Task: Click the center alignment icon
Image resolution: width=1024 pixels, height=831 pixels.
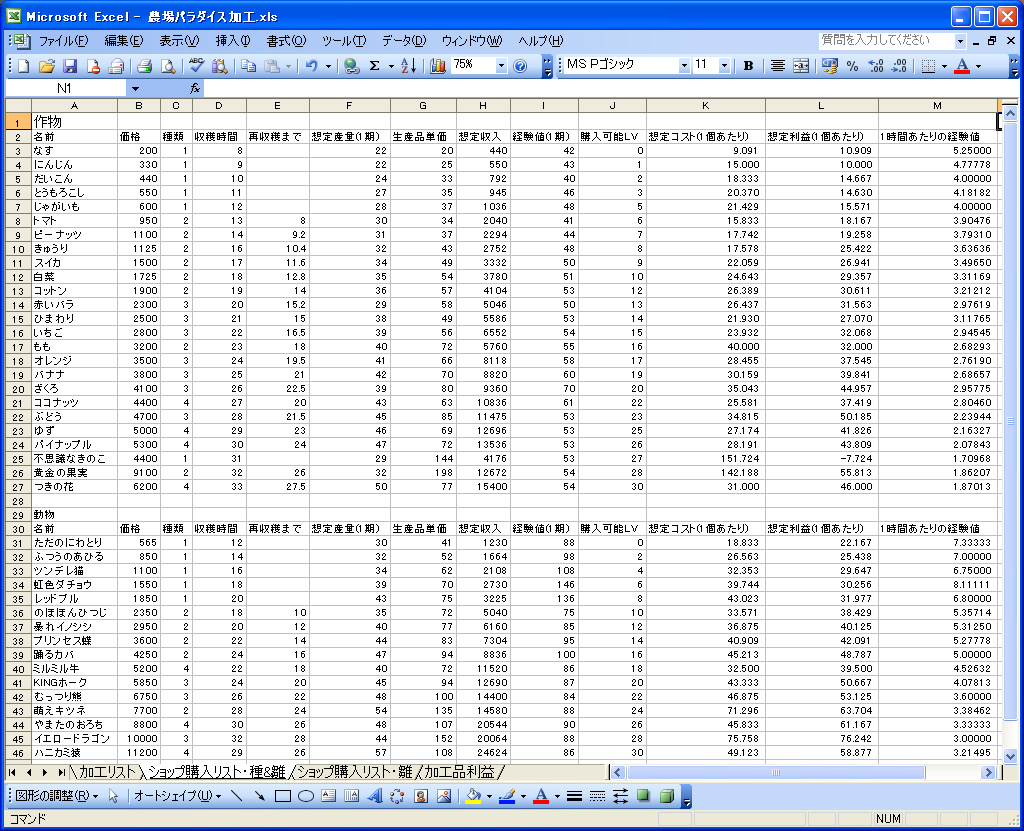Action: (x=777, y=65)
